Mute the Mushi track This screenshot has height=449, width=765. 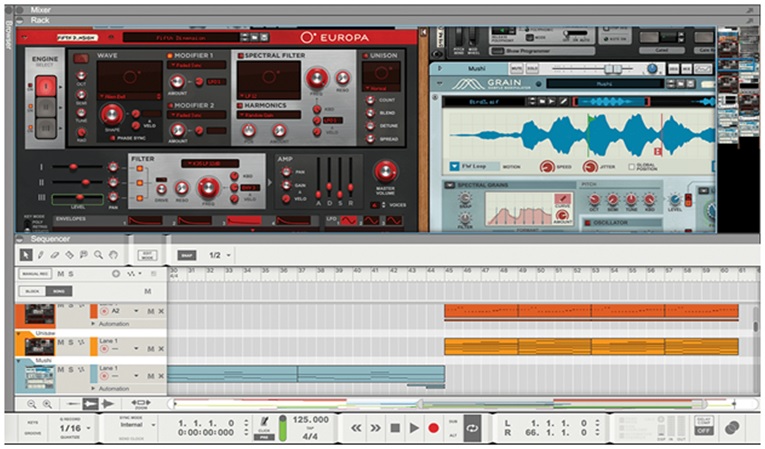tap(60, 369)
